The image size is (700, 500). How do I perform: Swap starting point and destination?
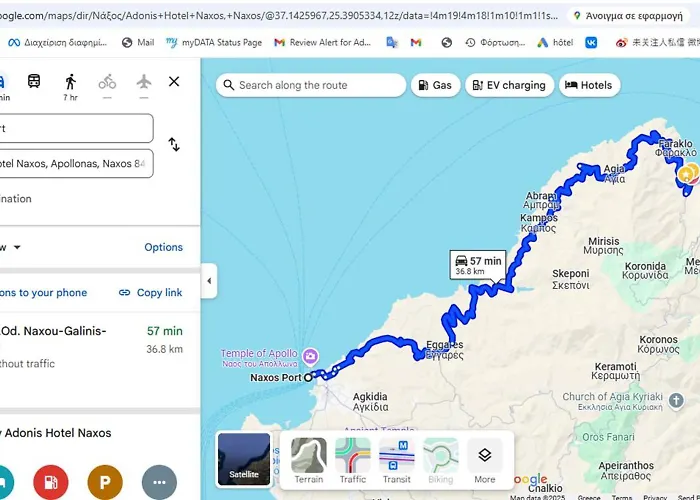(174, 145)
